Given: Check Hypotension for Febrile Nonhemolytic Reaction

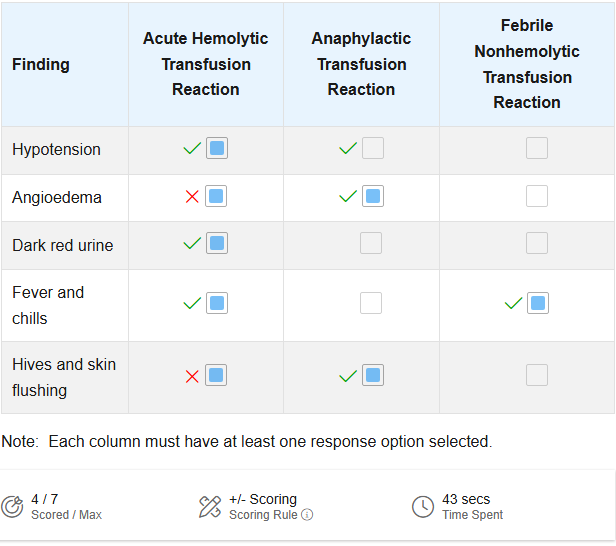Looking at the screenshot, I should click(537, 148).
